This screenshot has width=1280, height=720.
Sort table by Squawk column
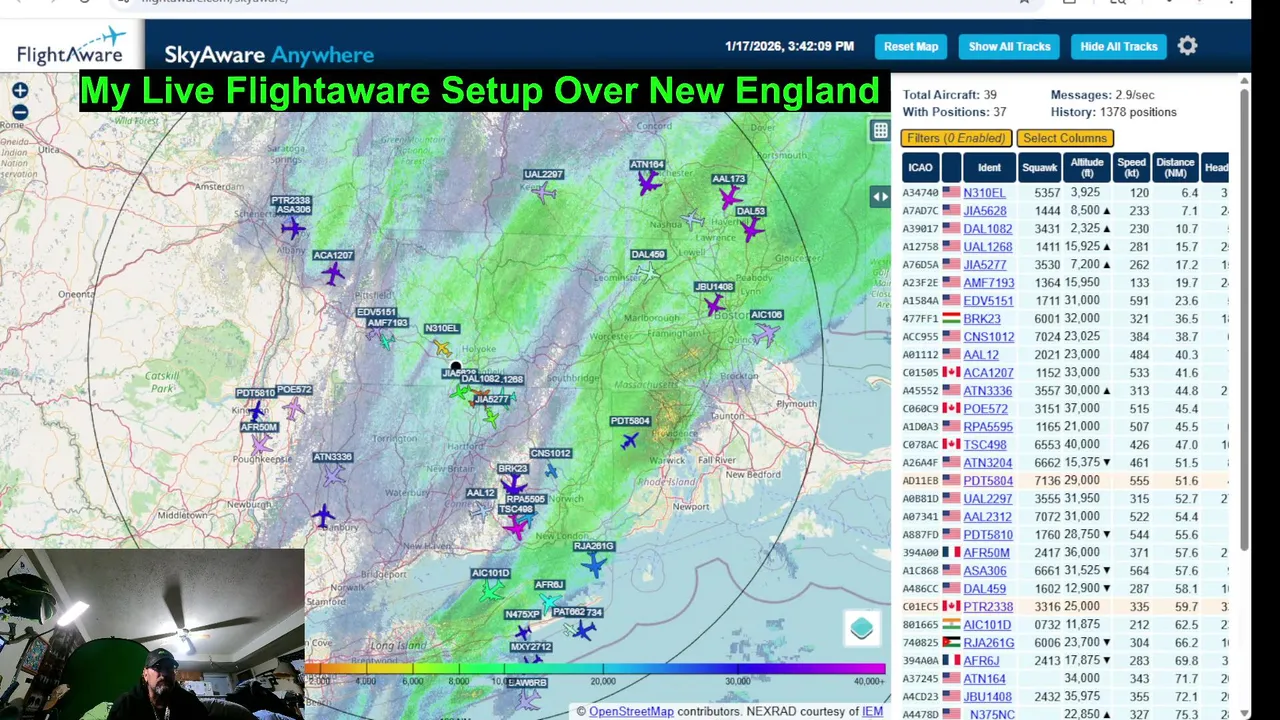coord(1039,168)
